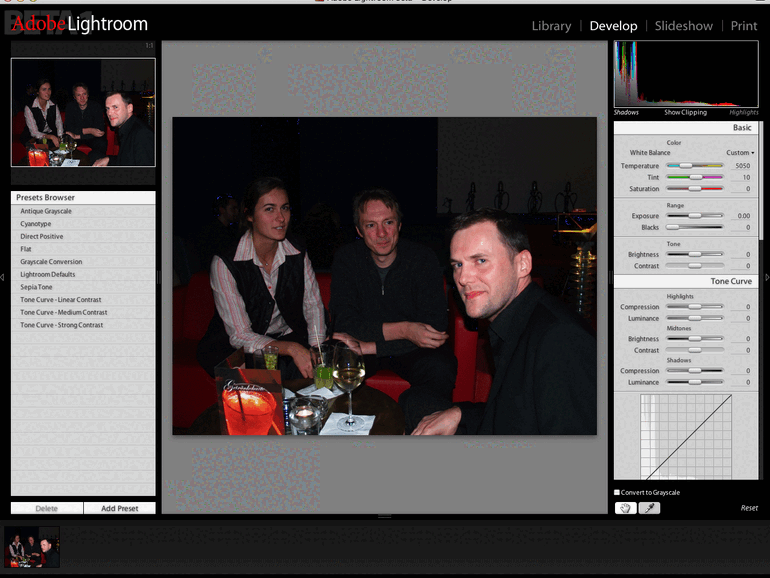Adjust the Shadows Compression slider
The image size is (770, 578).
tap(694, 371)
